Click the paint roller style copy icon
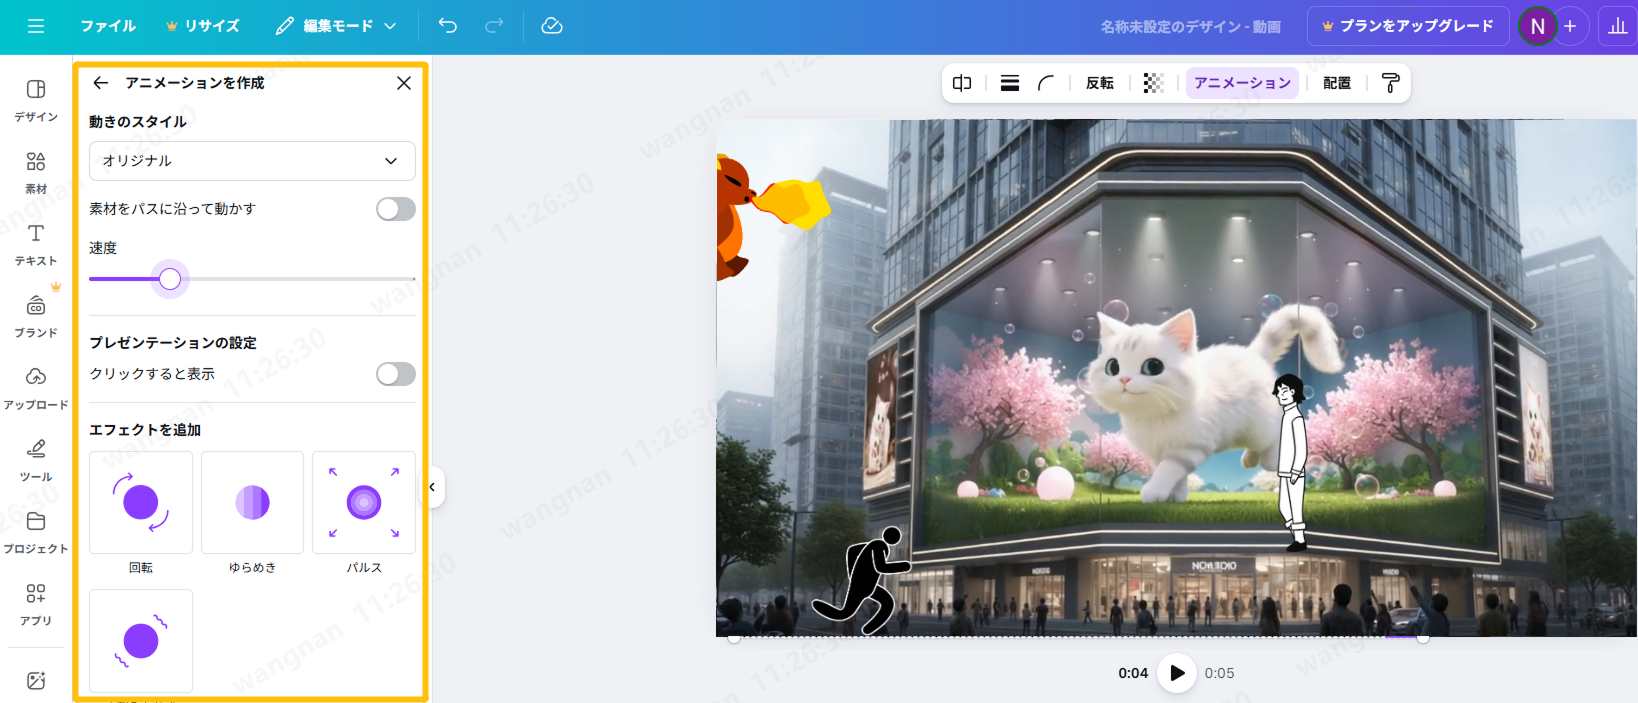The width and height of the screenshot is (1638, 703). coord(1390,83)
